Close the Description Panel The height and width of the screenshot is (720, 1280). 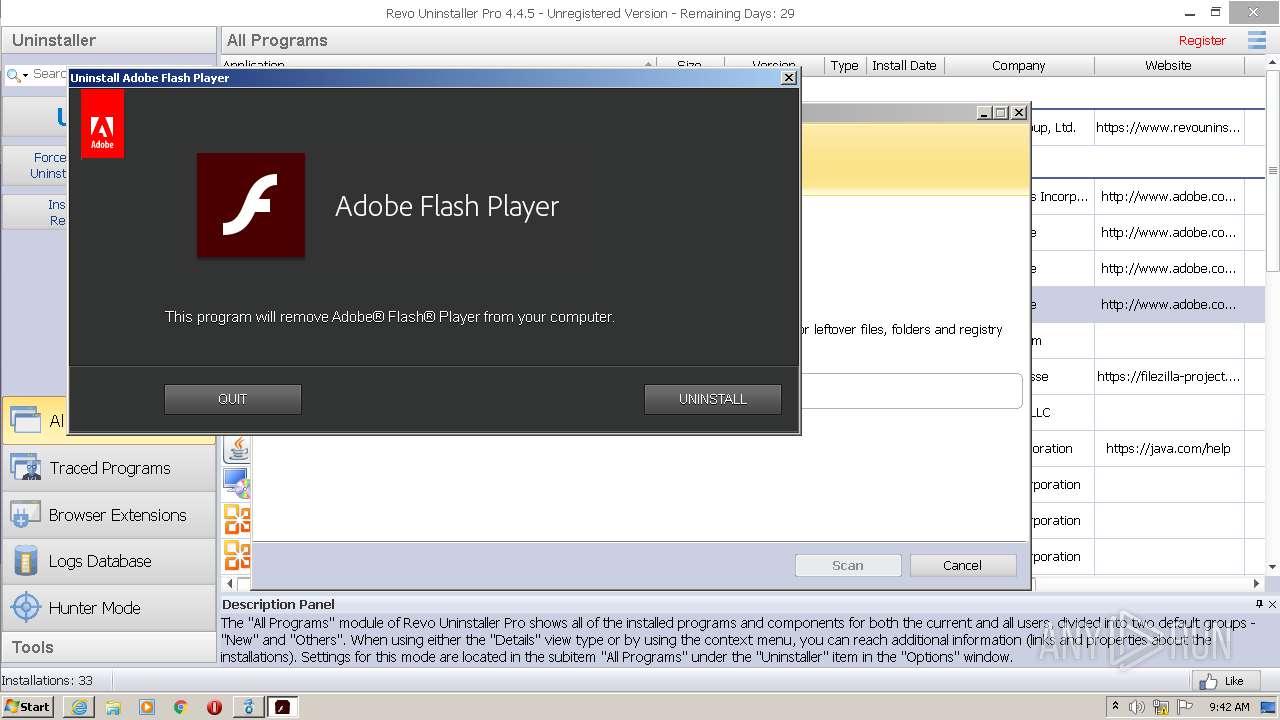pos(1272,604)
